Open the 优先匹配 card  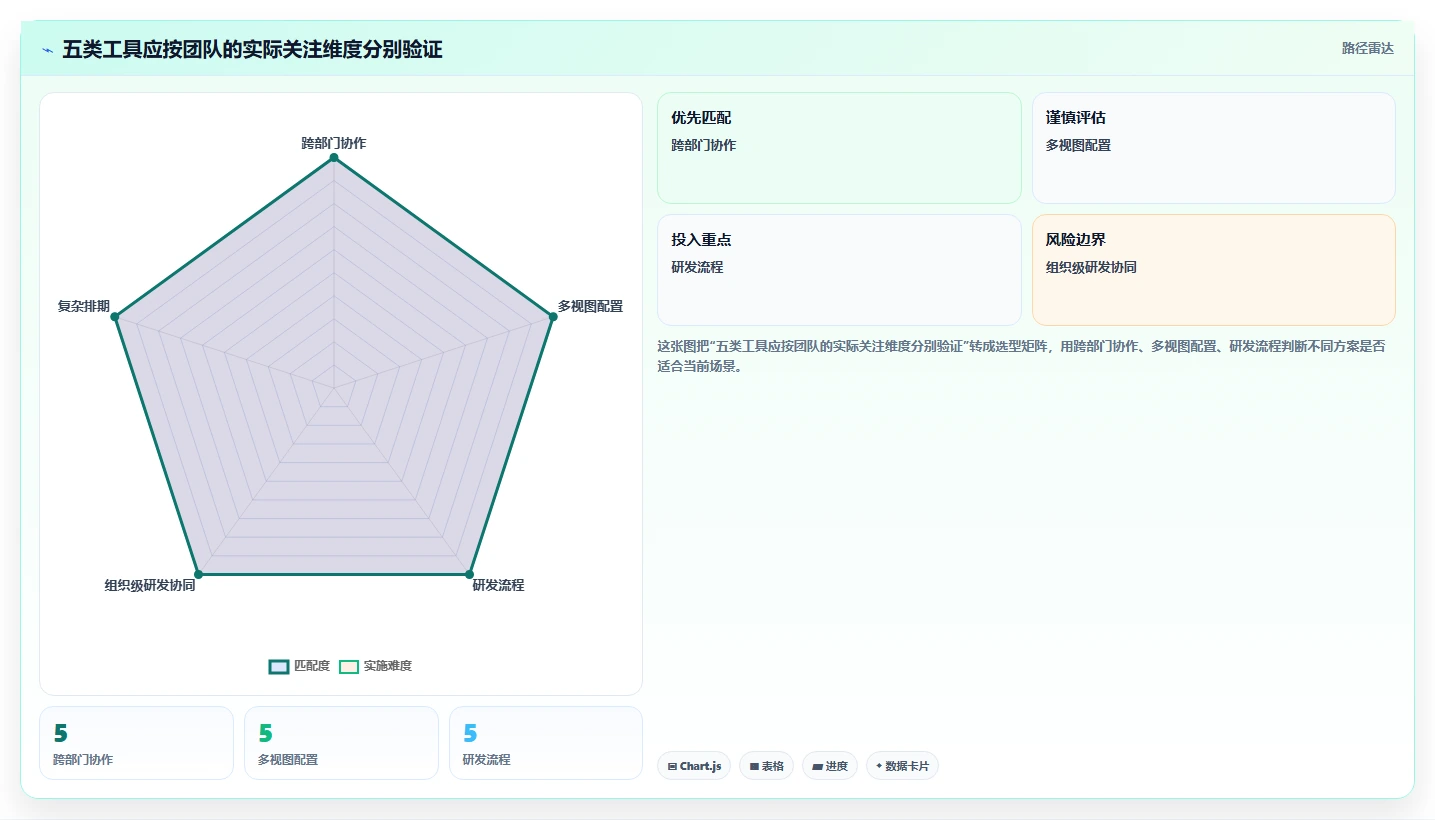pyautogui.click(x=839, y=148)
